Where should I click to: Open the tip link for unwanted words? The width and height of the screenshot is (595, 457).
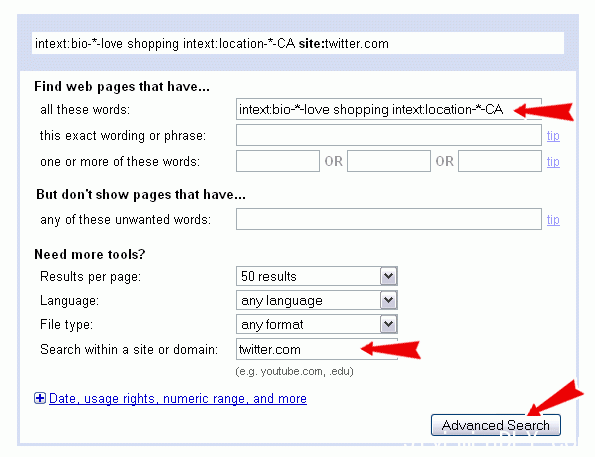pos(553,219)
